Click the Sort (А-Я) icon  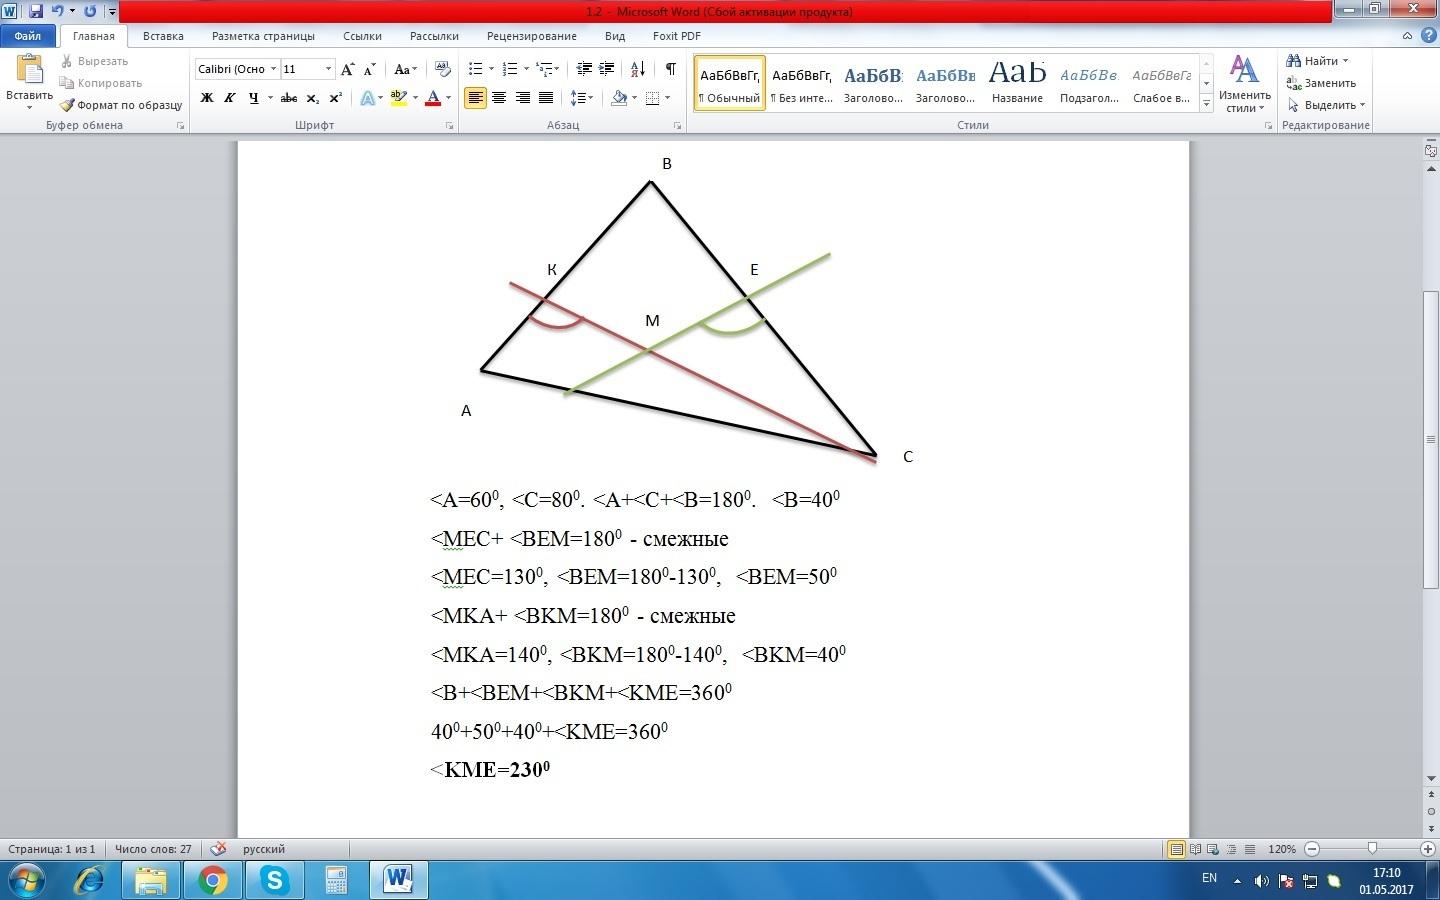tap(638, 69)
